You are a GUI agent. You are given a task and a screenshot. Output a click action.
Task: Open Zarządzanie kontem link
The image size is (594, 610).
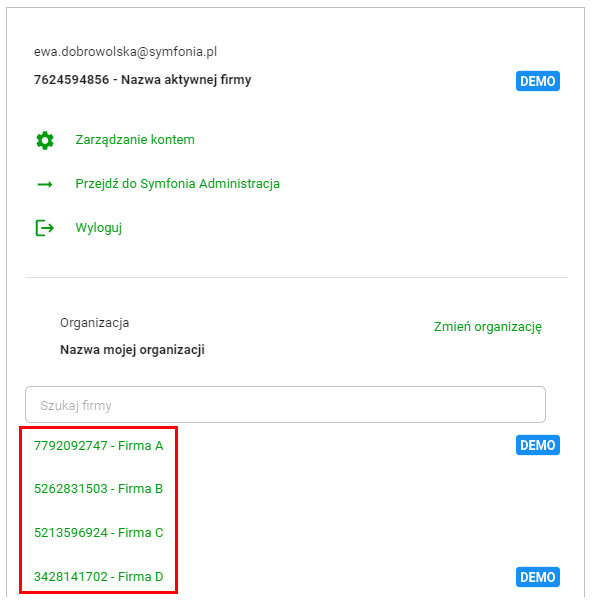tap(135, 140)
